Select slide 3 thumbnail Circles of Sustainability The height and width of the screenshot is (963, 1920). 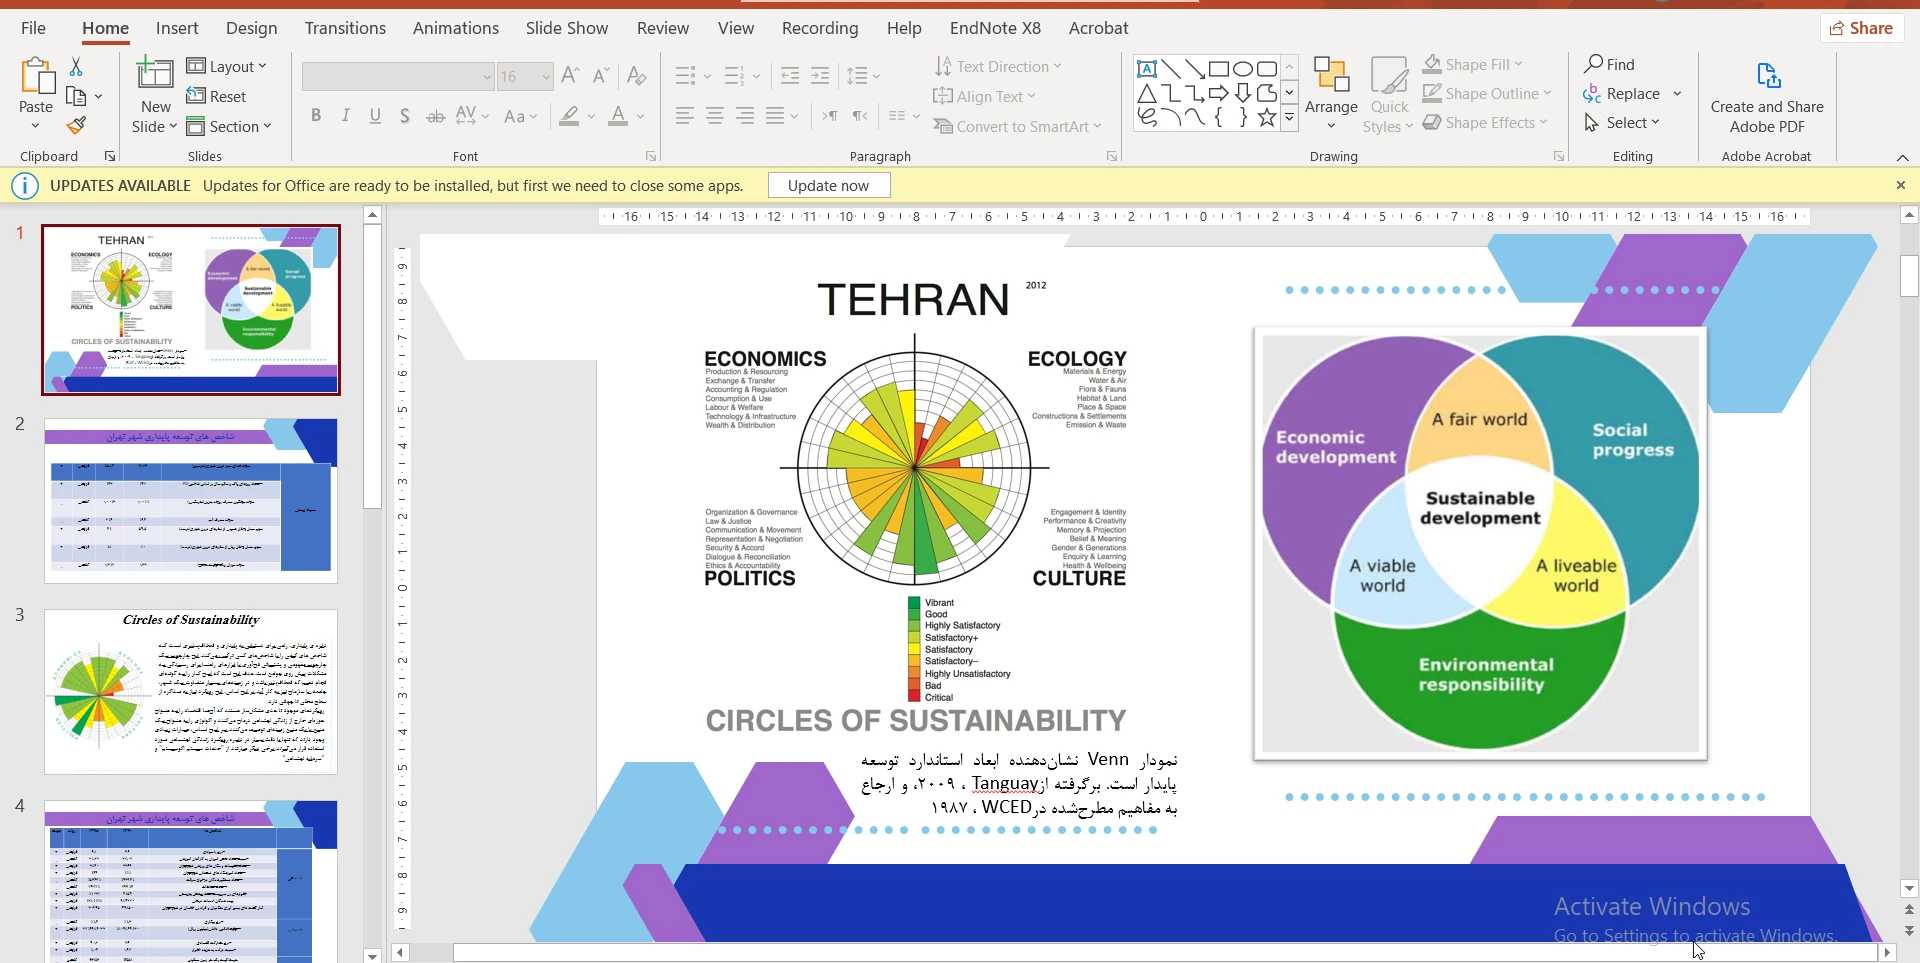click(191, 691)
